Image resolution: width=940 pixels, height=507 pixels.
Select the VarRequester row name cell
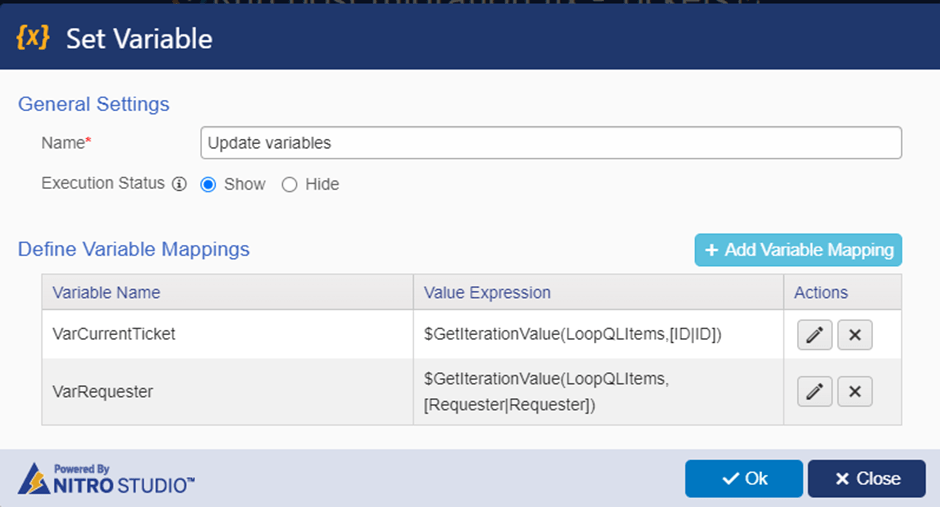click(227, 392)
